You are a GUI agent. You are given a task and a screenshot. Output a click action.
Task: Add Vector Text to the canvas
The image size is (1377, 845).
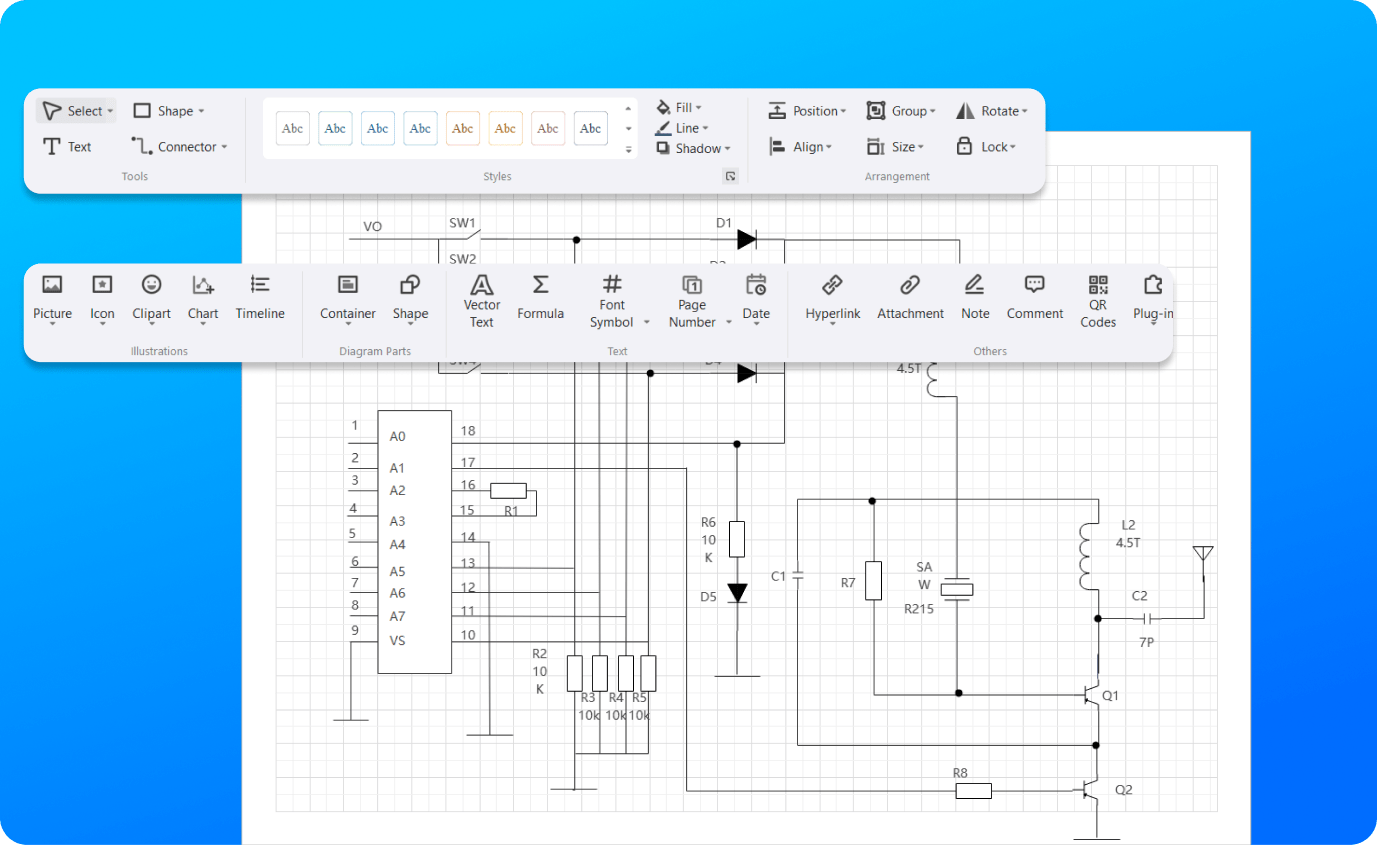(x=481, y=297)
